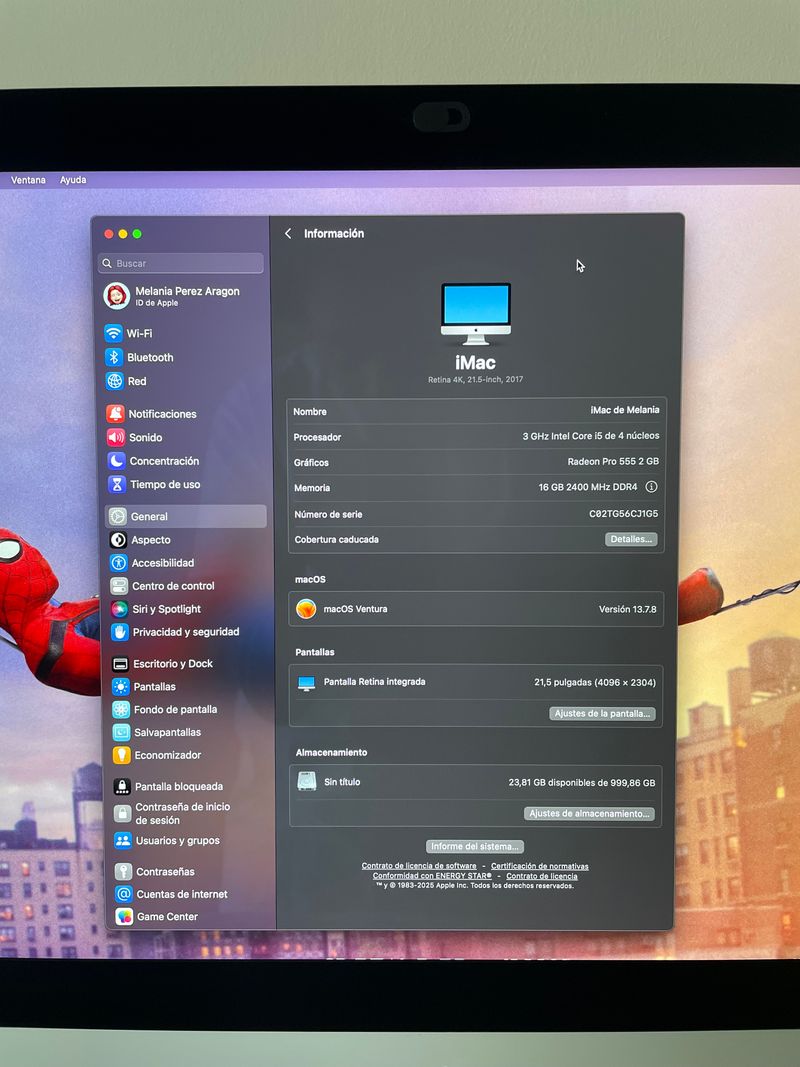Open Pantalla bloqueada lock icon
Screen dimensions: 800x1067
122,787
